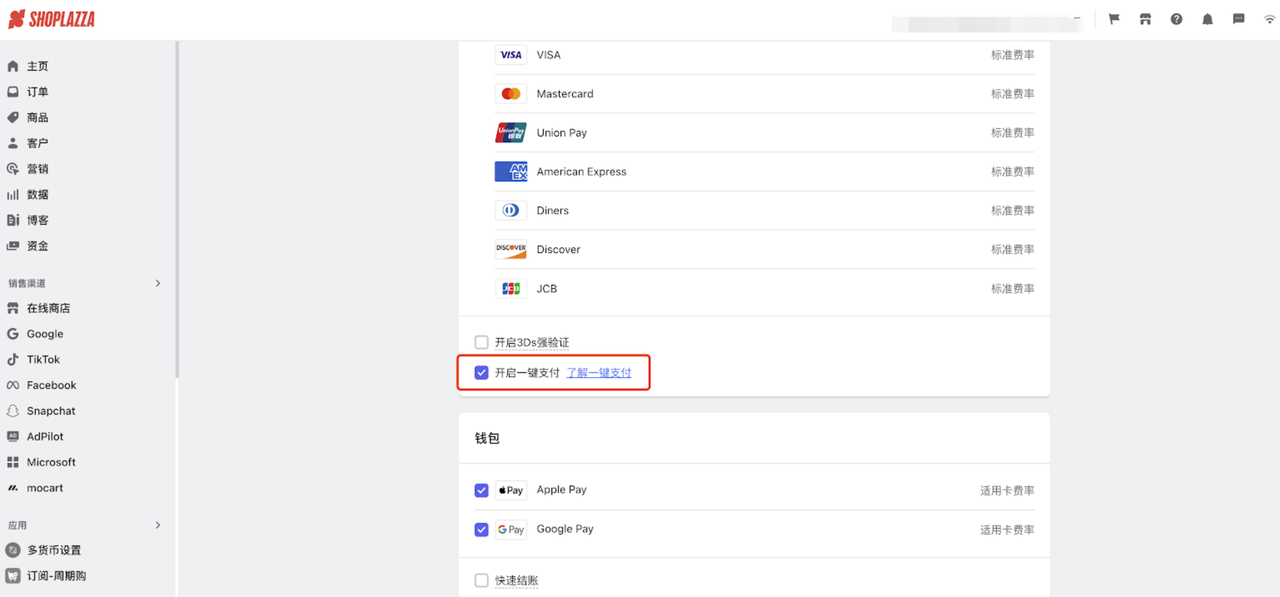Open the 了解一键支付 link
This screenshot has height=597, width=1280.
click(599, 373)
